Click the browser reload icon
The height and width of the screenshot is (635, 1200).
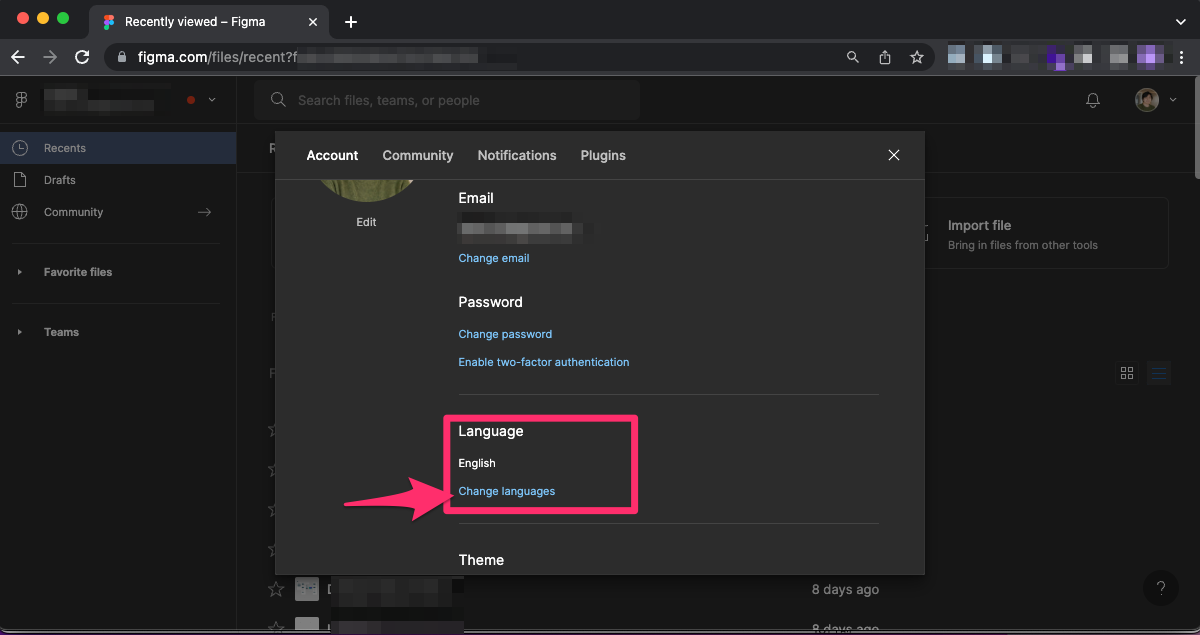[82, 57]
